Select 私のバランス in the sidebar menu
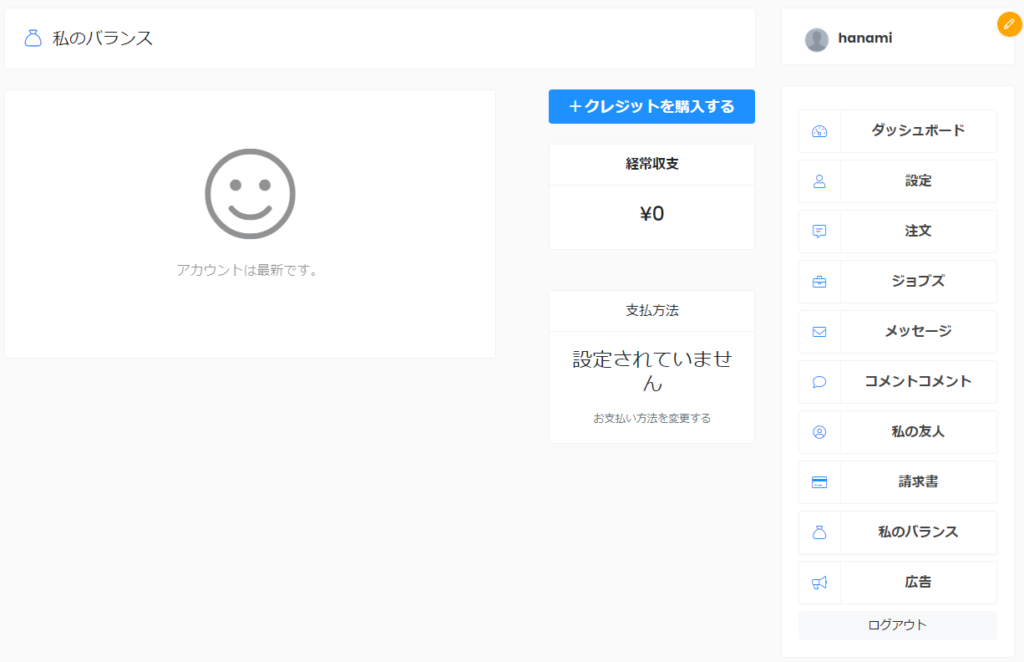The height and width of the screenshot is (662, 1024). (917, 532)
